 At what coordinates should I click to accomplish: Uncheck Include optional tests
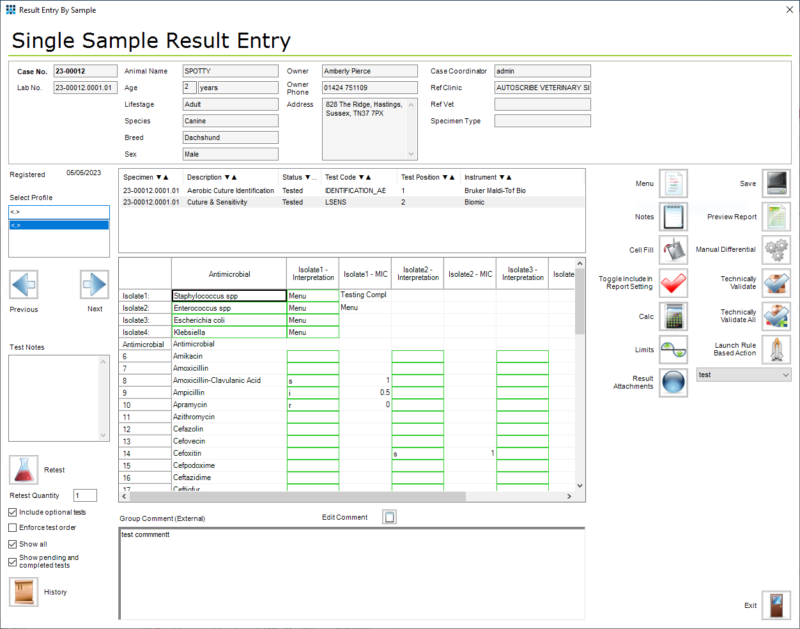click(x=10, y=512)
